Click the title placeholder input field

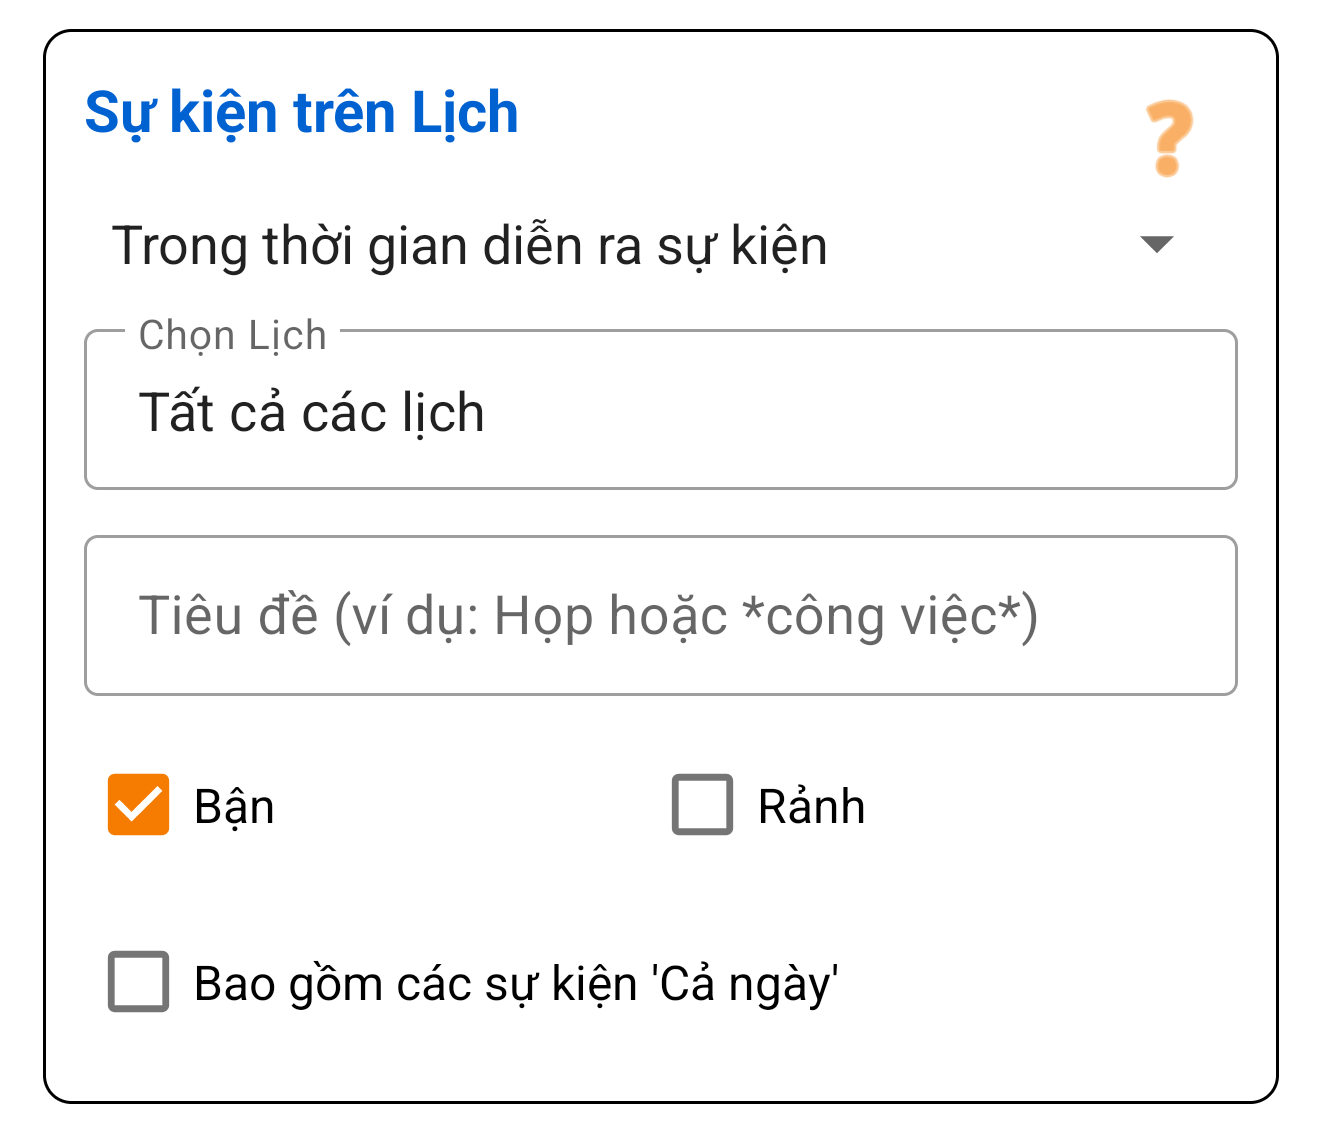pos(660,615)
